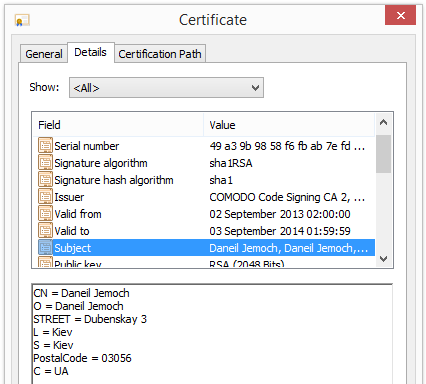This screenshot has height=384, width=426.
Task: Click the field list scroll down arrow
Action: click(383, 258)
